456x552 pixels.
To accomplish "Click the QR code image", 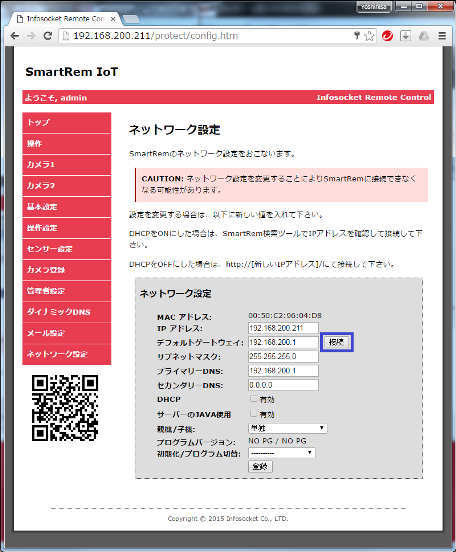I will pyautogui.click(x=65, y=408).
